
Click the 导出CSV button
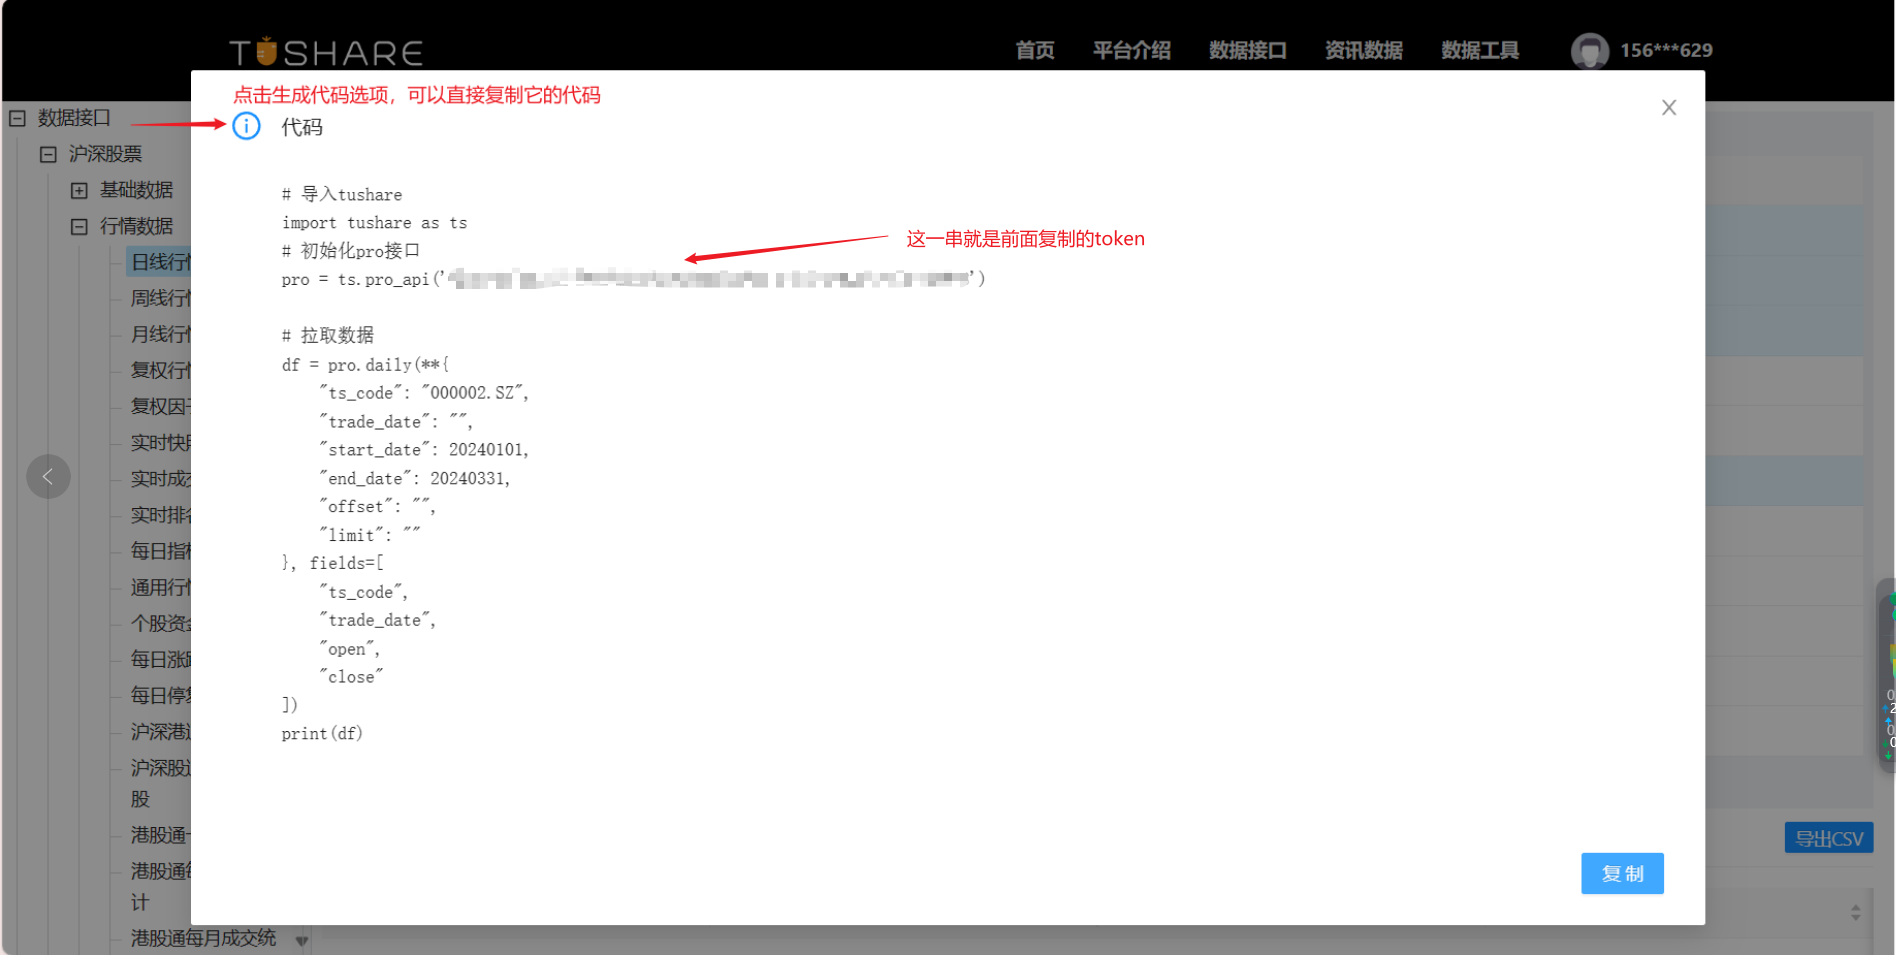(1828, 838)
